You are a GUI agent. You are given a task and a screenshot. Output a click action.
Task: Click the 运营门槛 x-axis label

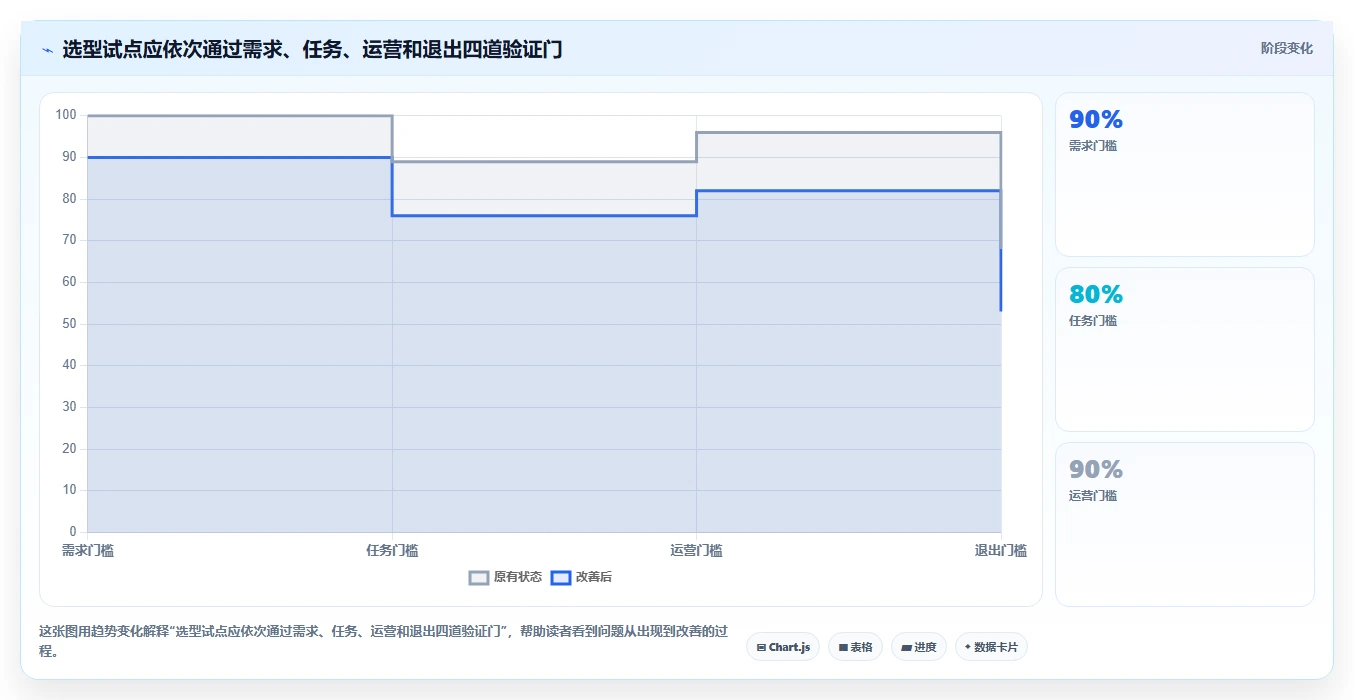(696, 550)
